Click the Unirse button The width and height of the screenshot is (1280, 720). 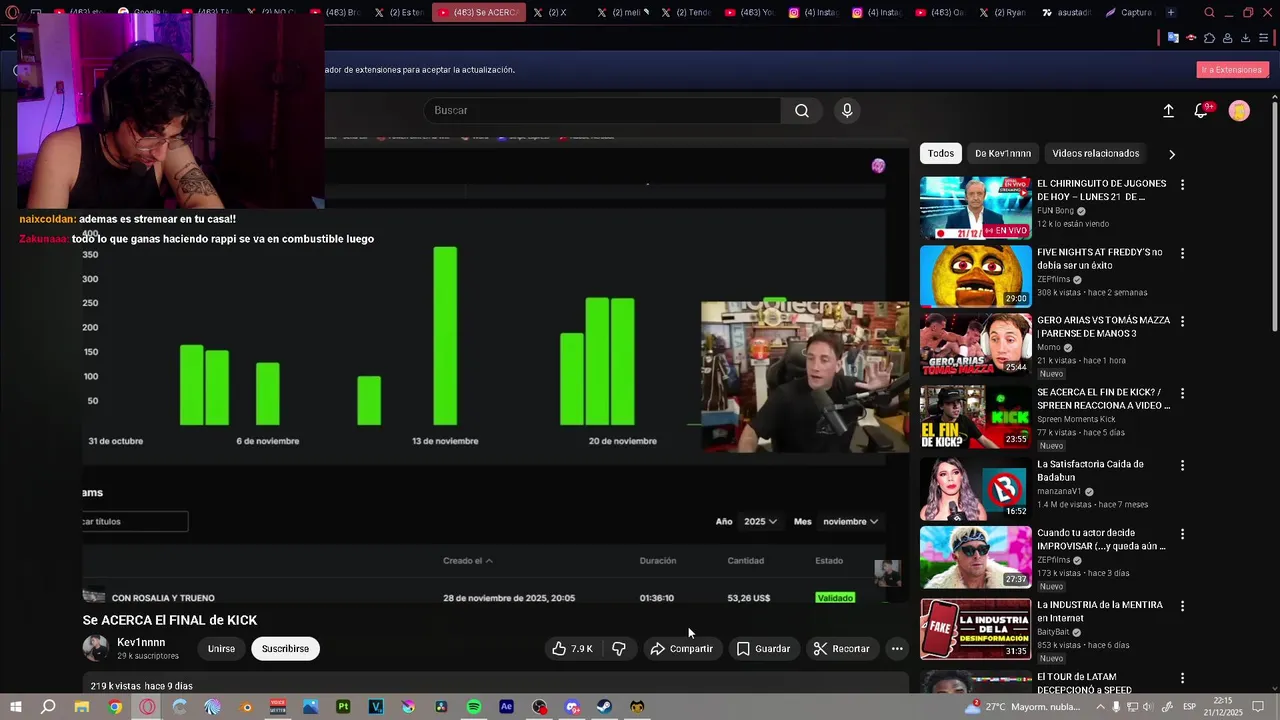click(221, 649)
